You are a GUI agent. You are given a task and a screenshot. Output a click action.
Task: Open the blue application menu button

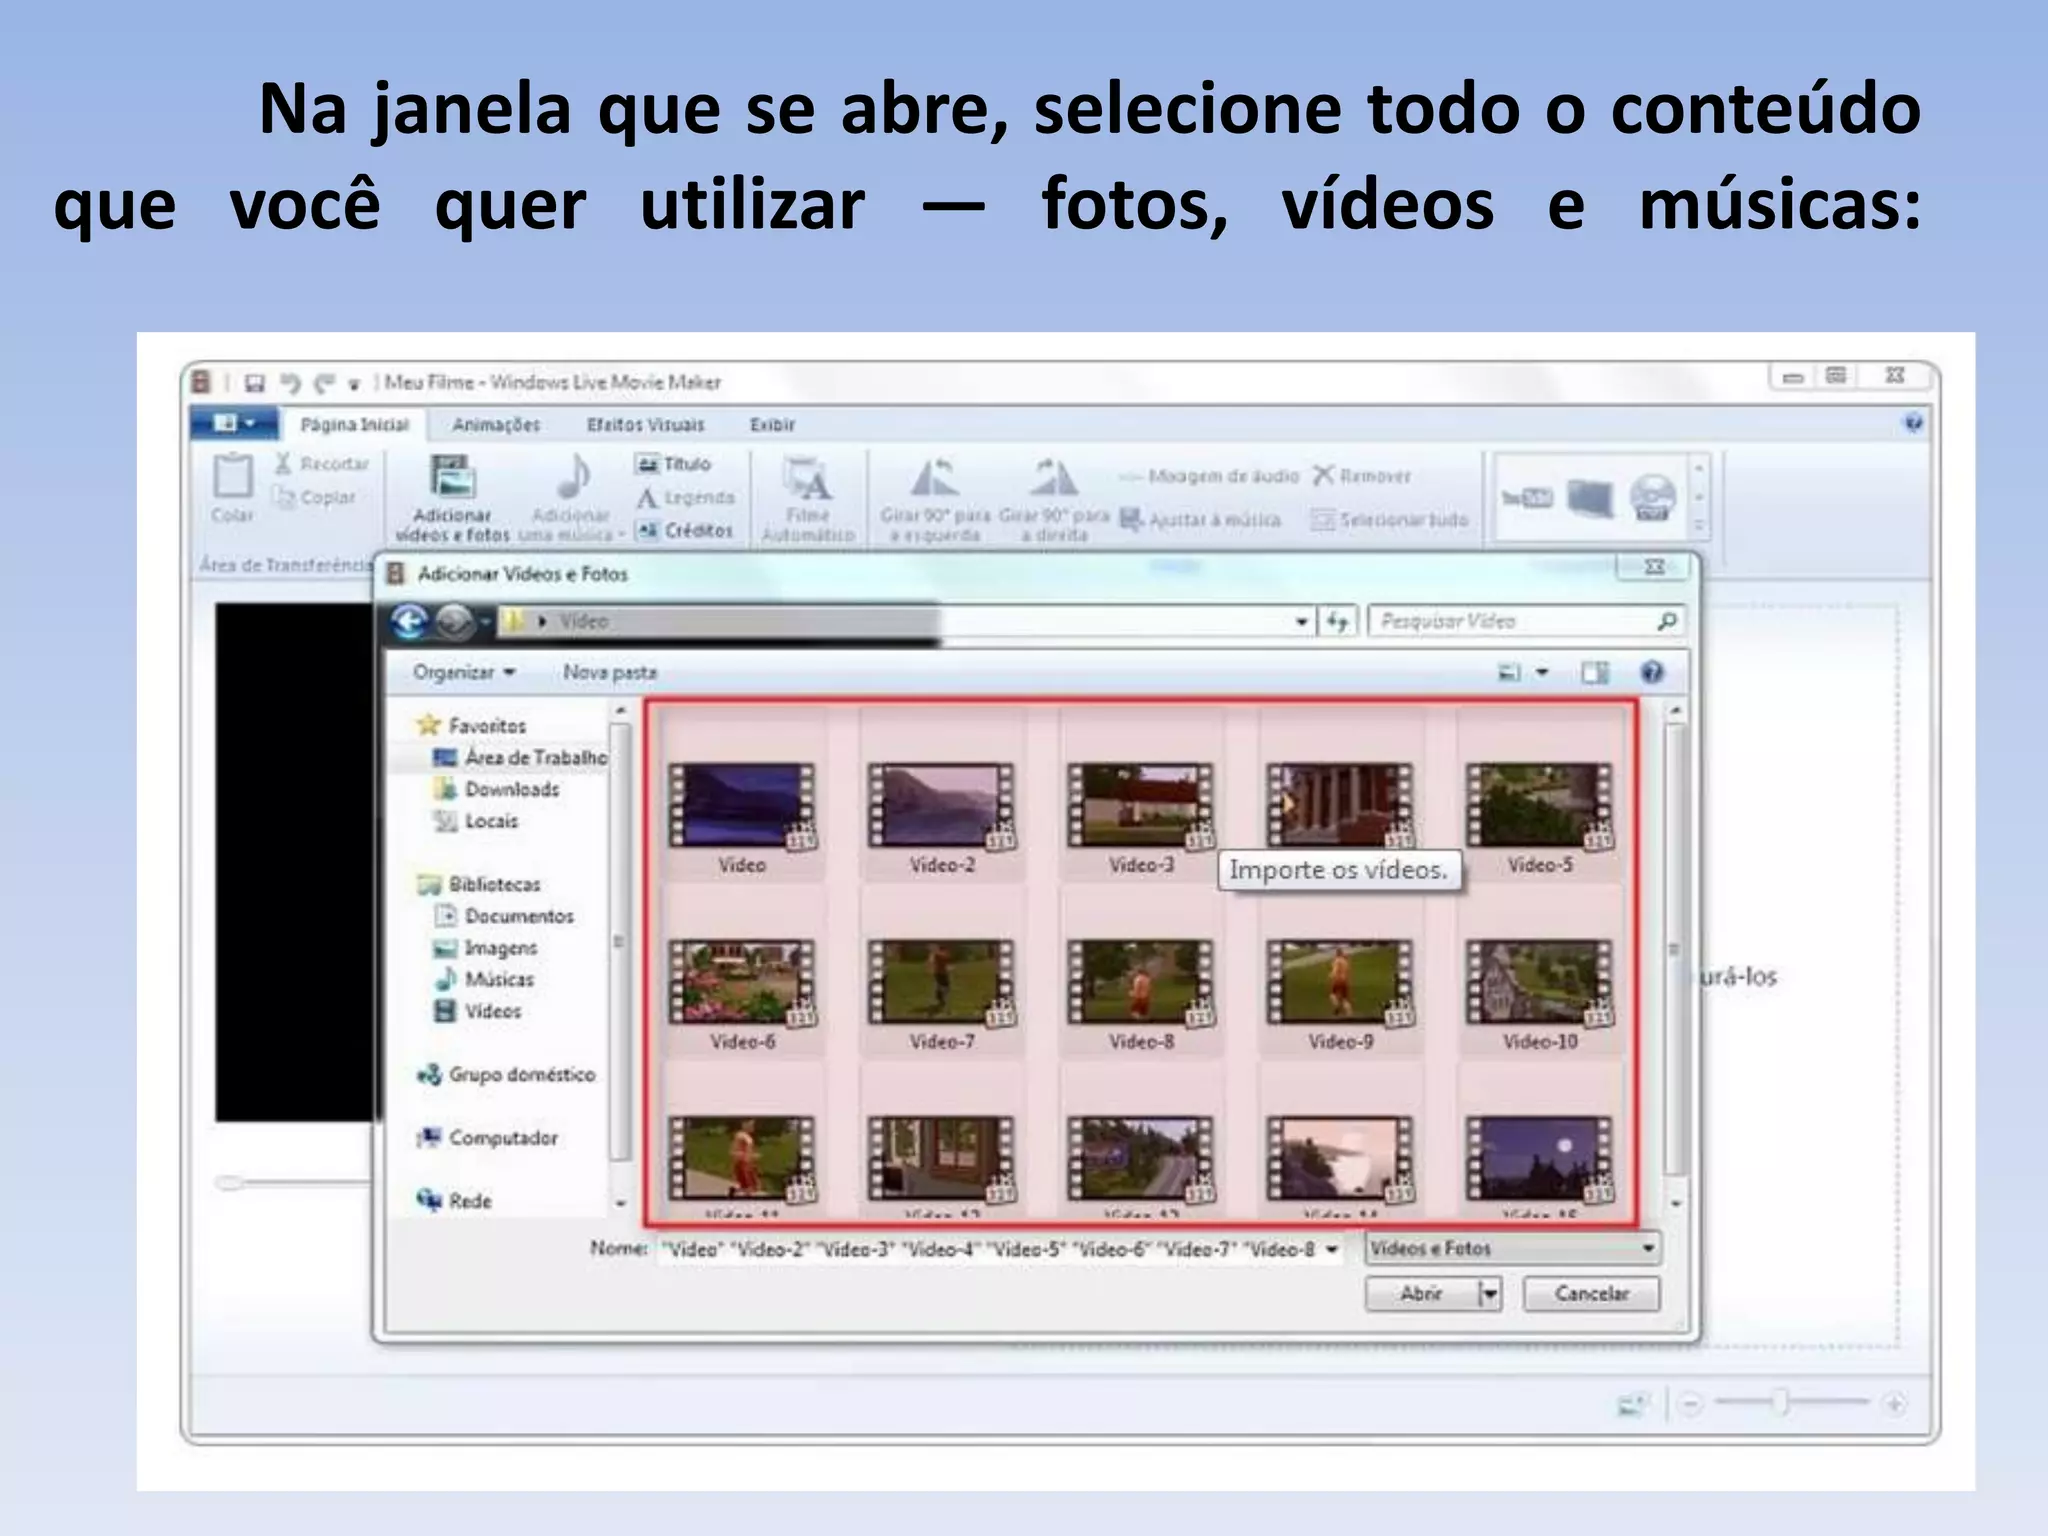pyautogui.click(x=233, y=424)
